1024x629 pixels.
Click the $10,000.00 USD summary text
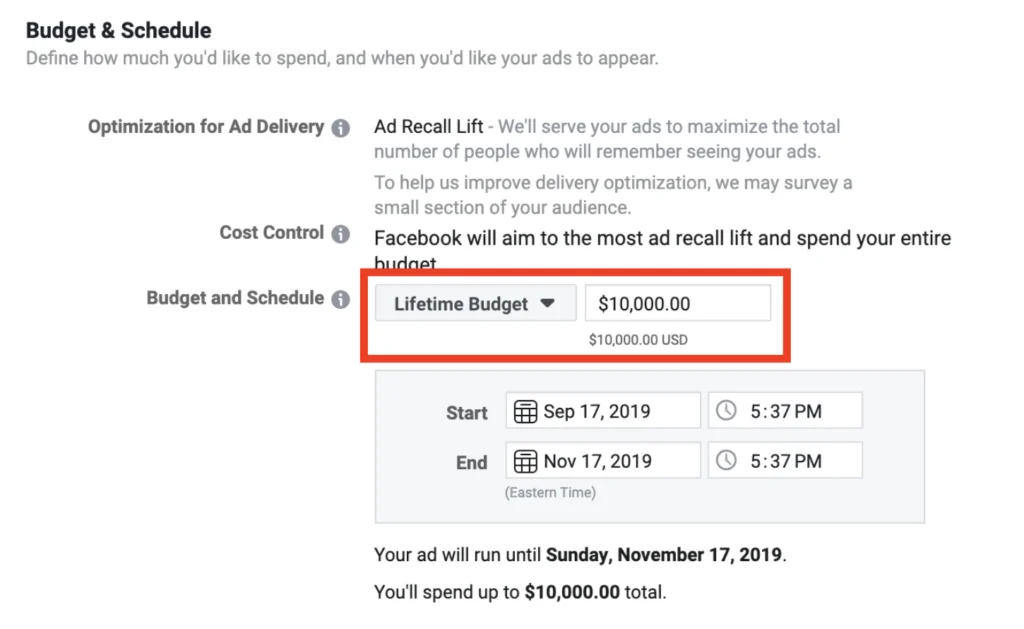[x=638, y=339]
